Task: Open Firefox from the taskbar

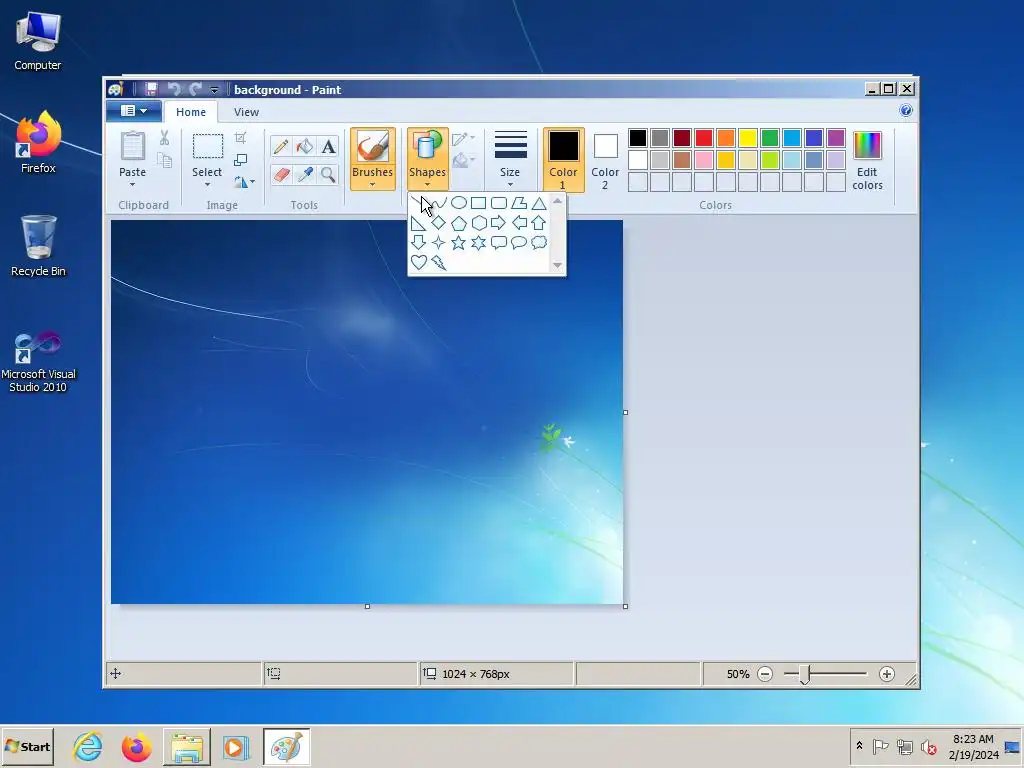Action: coord(136,747)
